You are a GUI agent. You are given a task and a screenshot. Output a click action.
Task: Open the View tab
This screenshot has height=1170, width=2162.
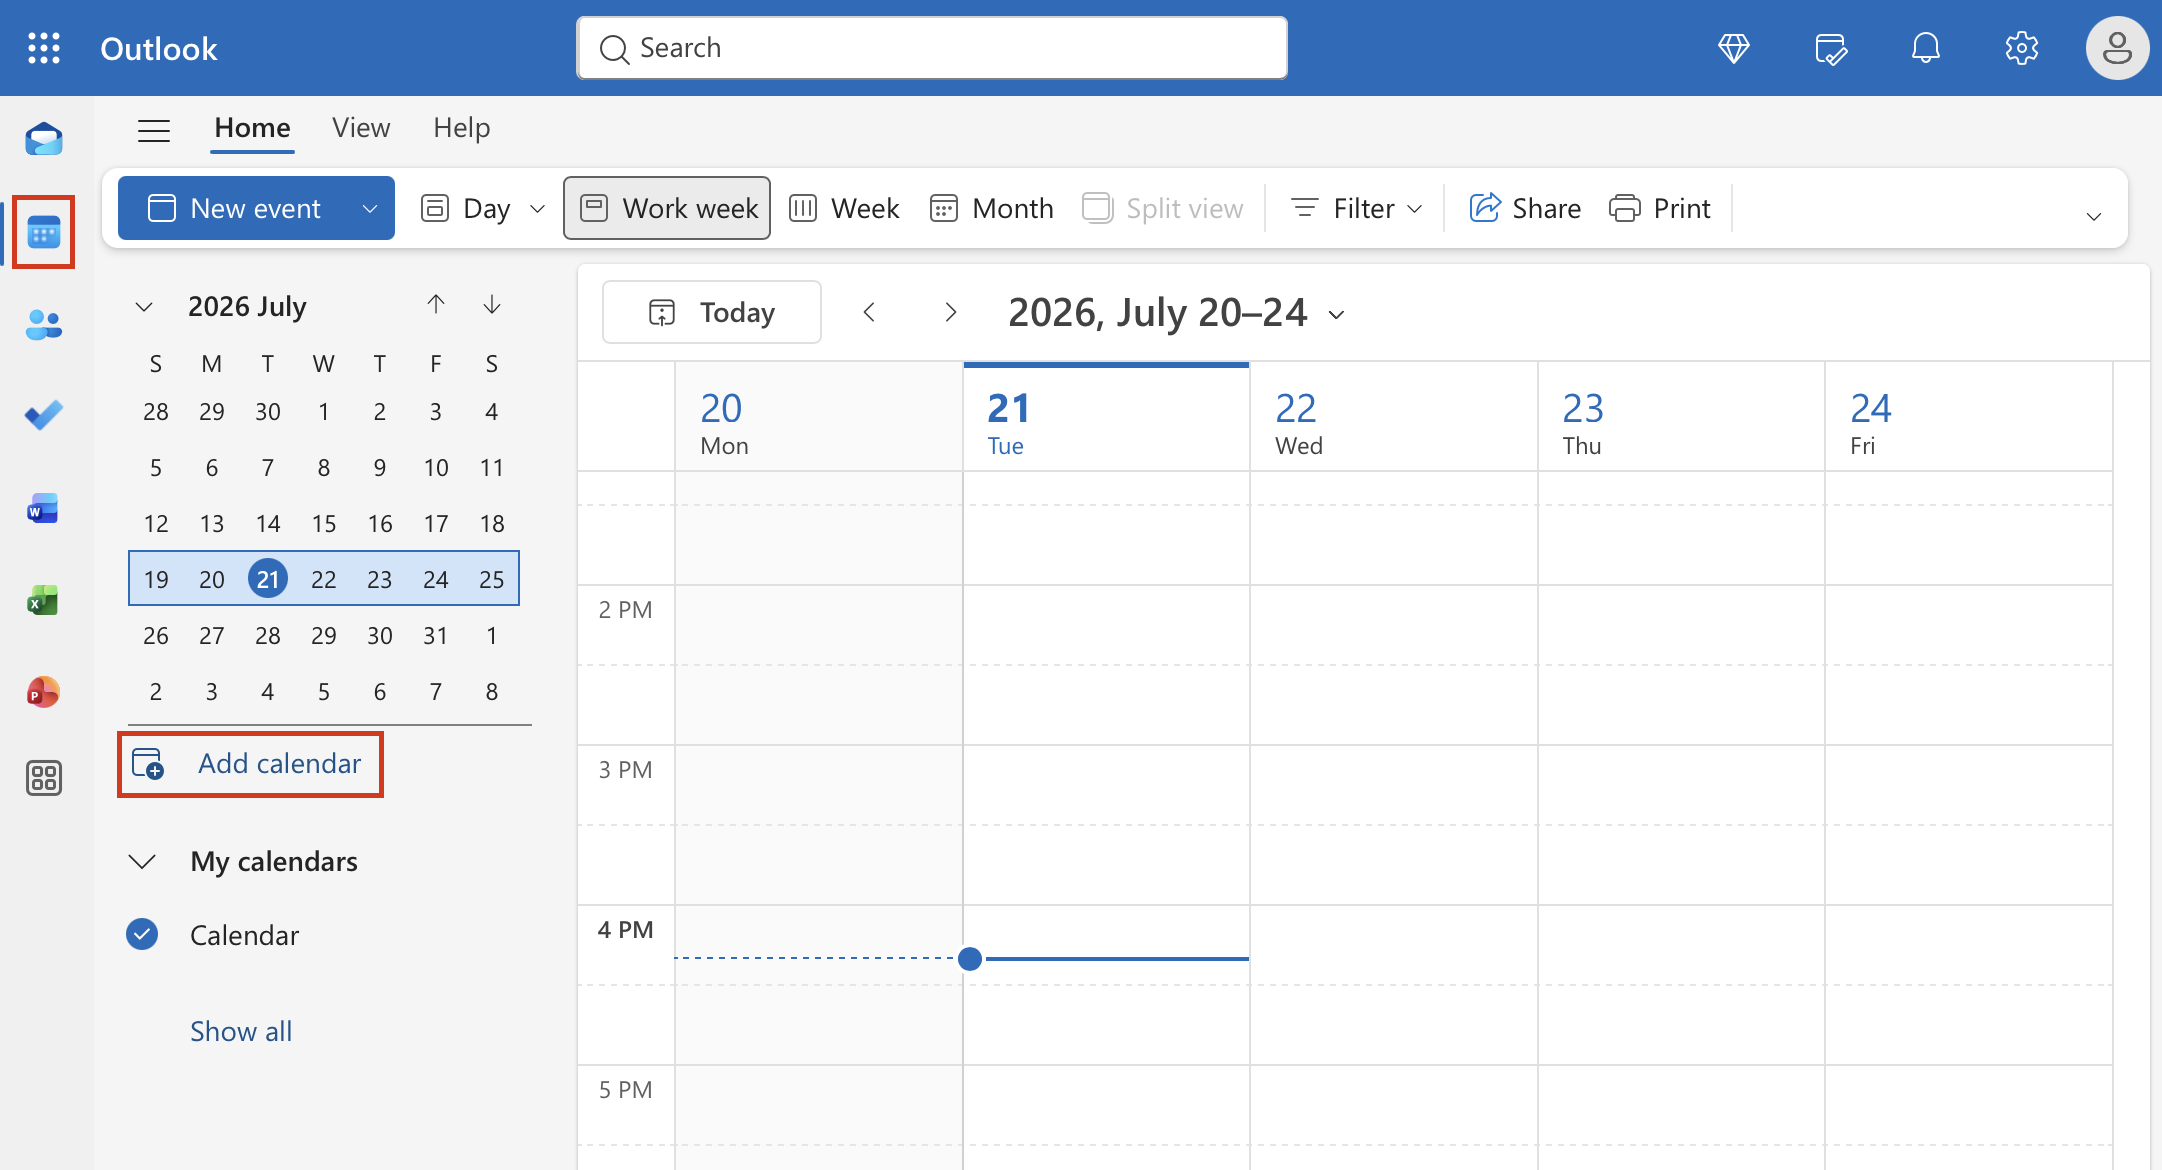(361, 128)
